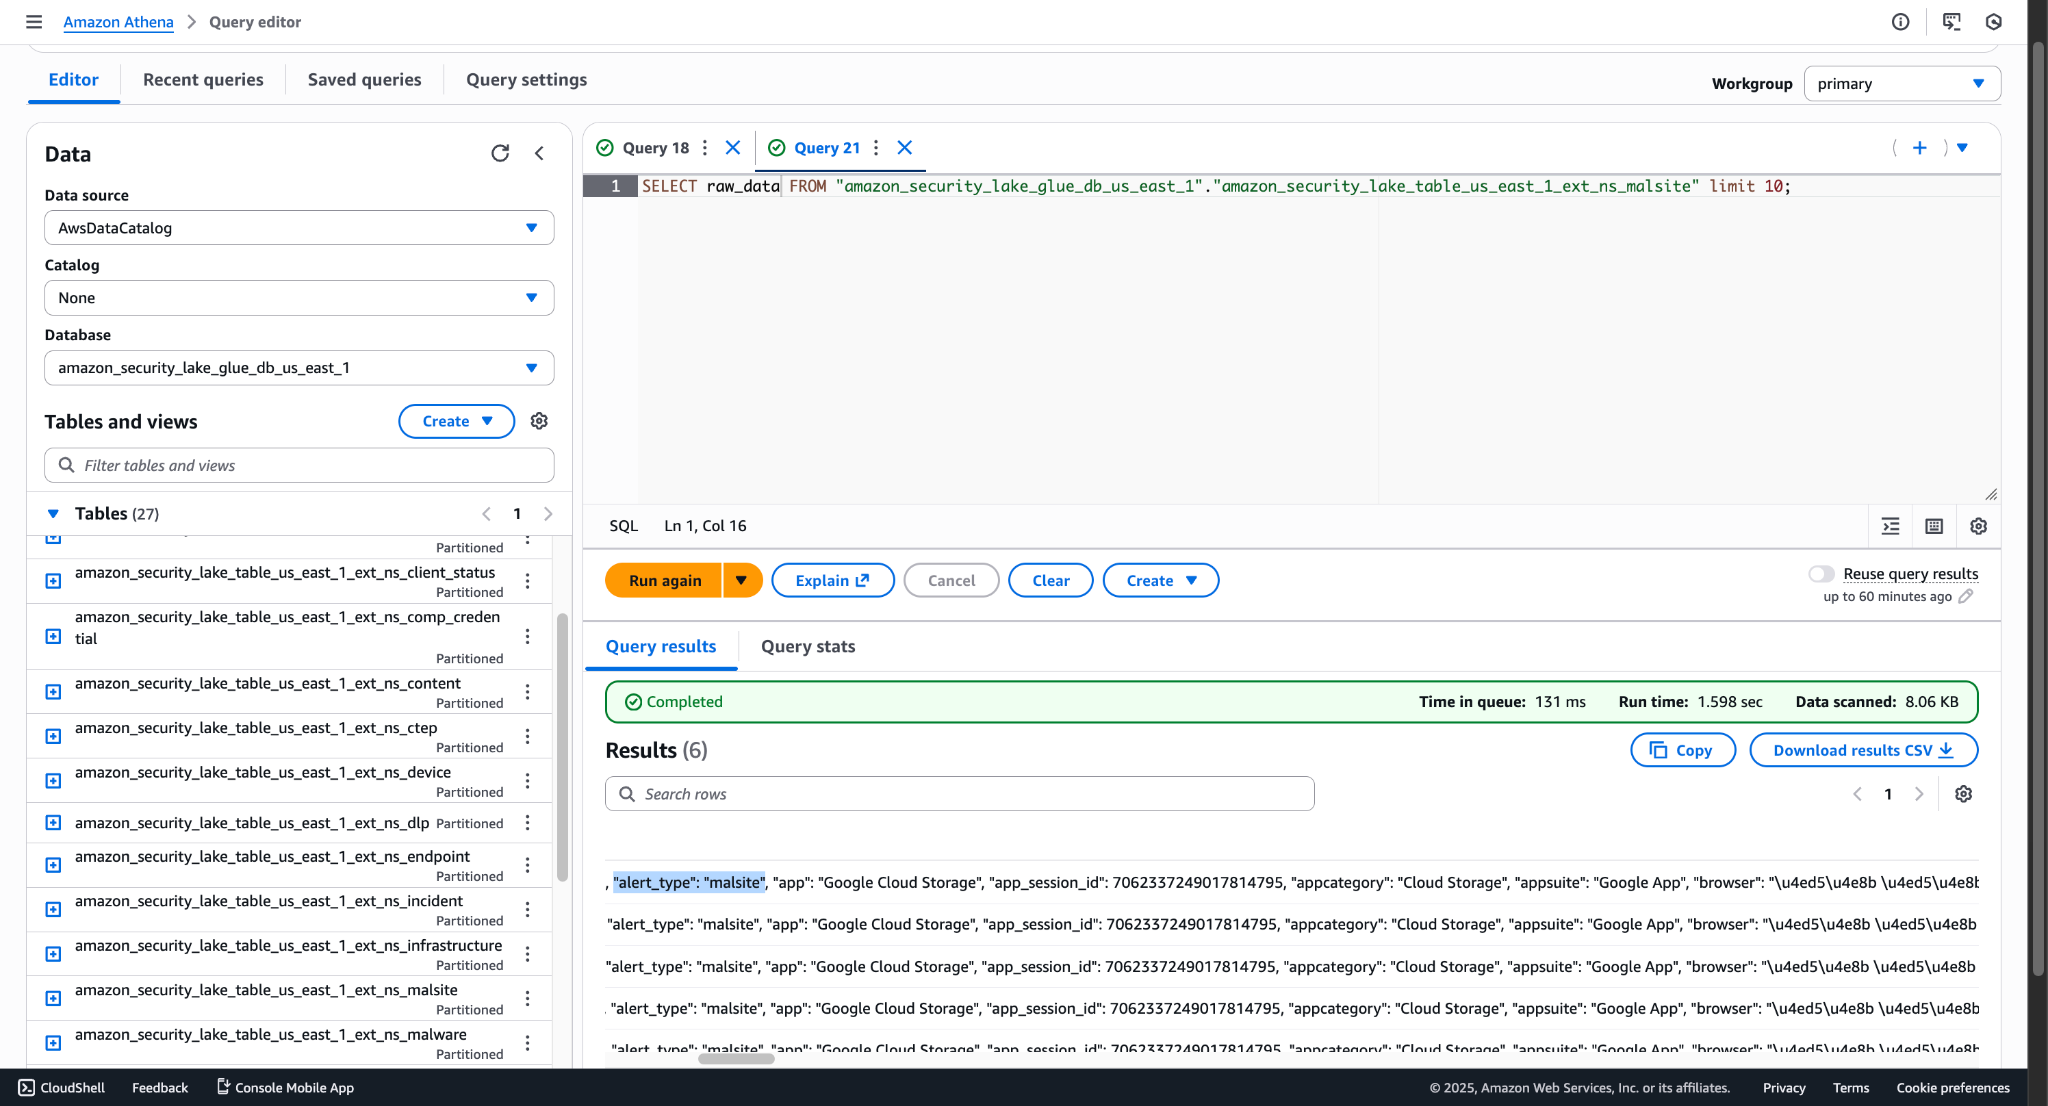Switch to Recent queries tab
This screenshot has width=2048, height=1106.
[x=203, y=80]
